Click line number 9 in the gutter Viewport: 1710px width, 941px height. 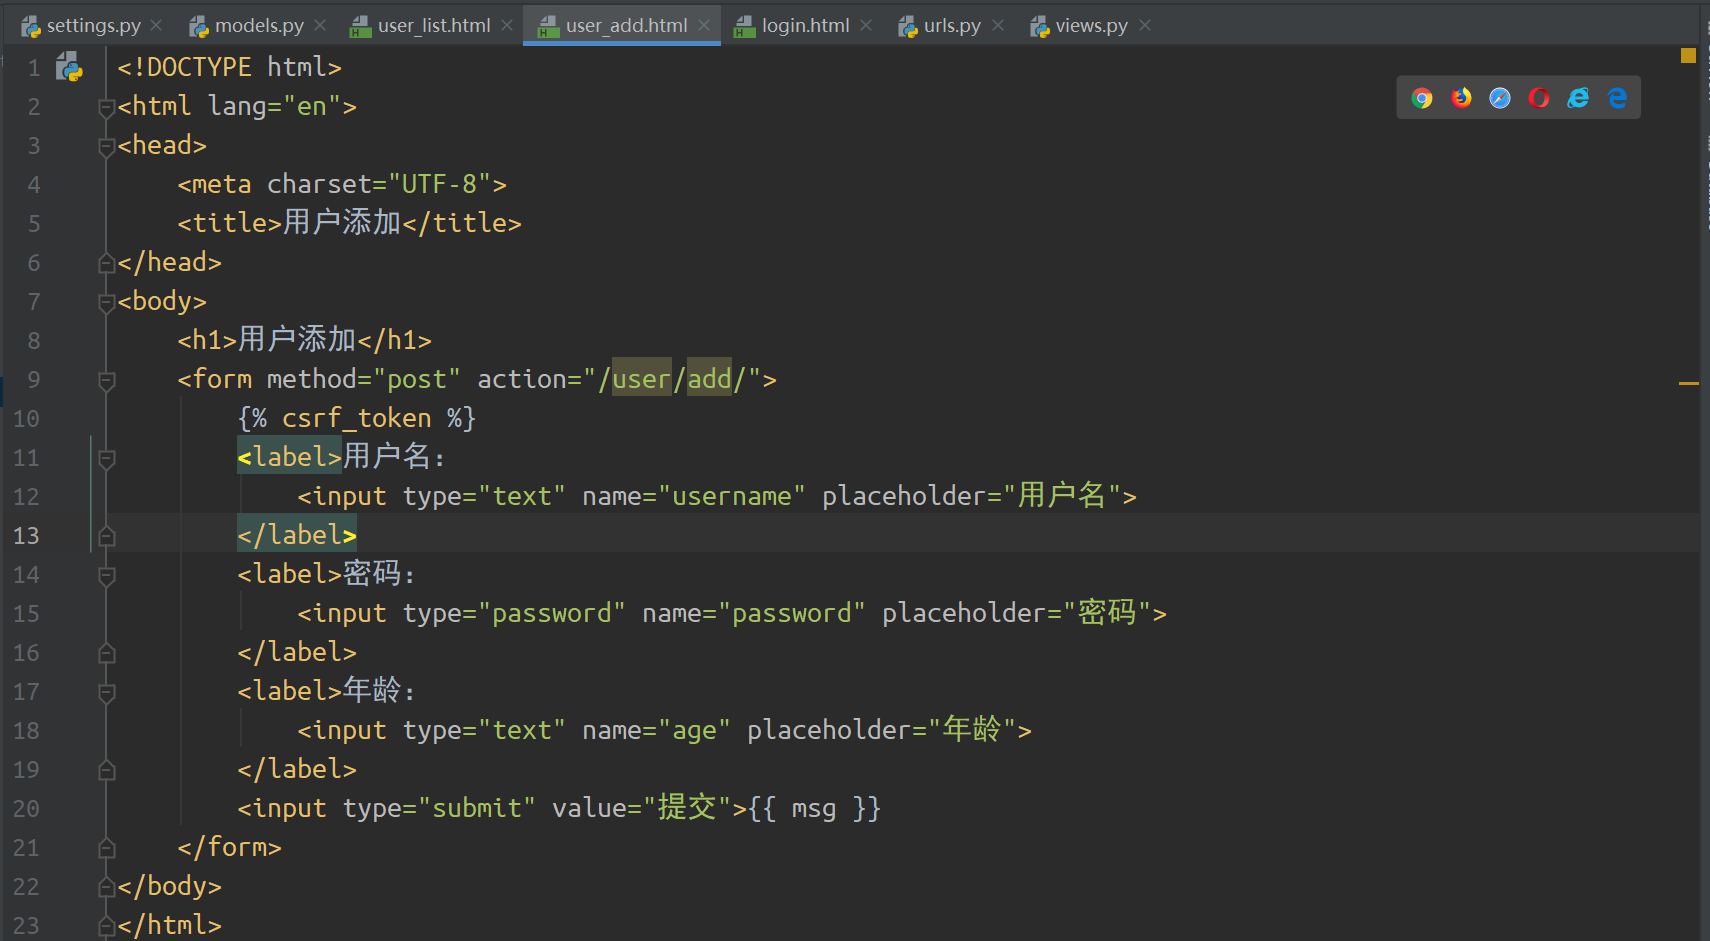(34, 380)
